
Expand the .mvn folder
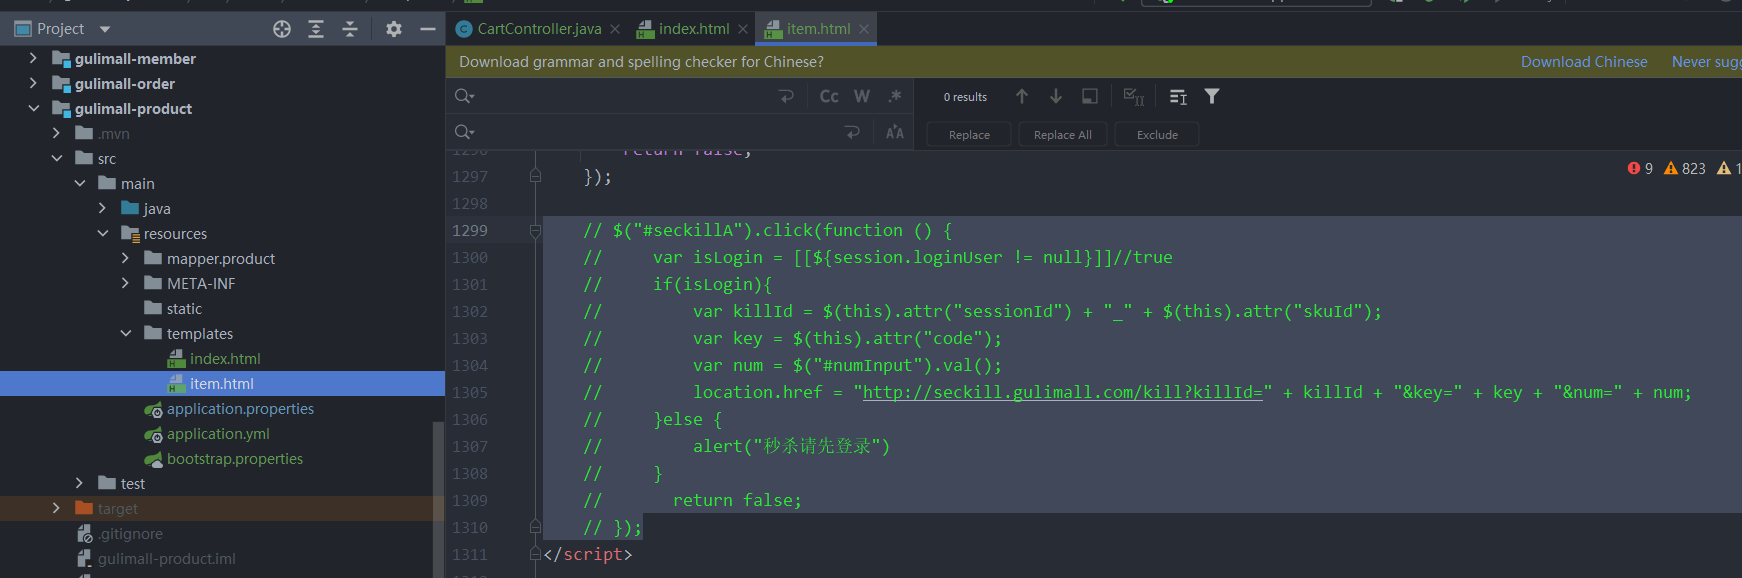[56, 133]
